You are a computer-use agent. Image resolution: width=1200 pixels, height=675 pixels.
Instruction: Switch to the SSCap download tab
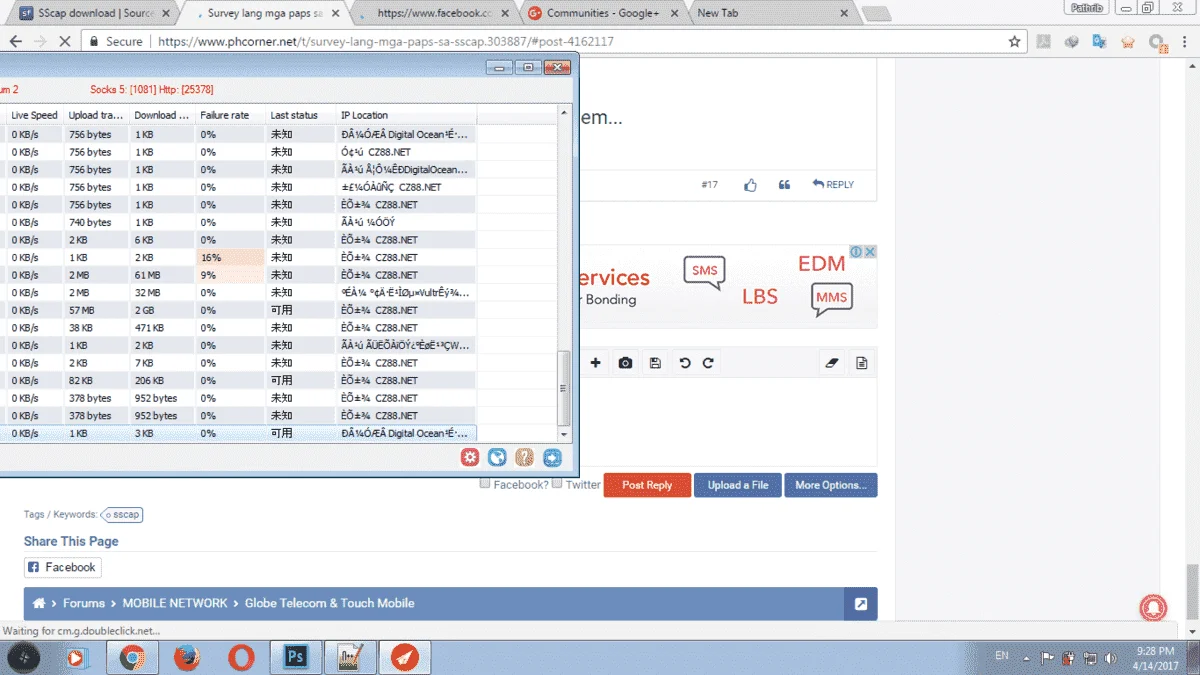[x=96, y=14]
